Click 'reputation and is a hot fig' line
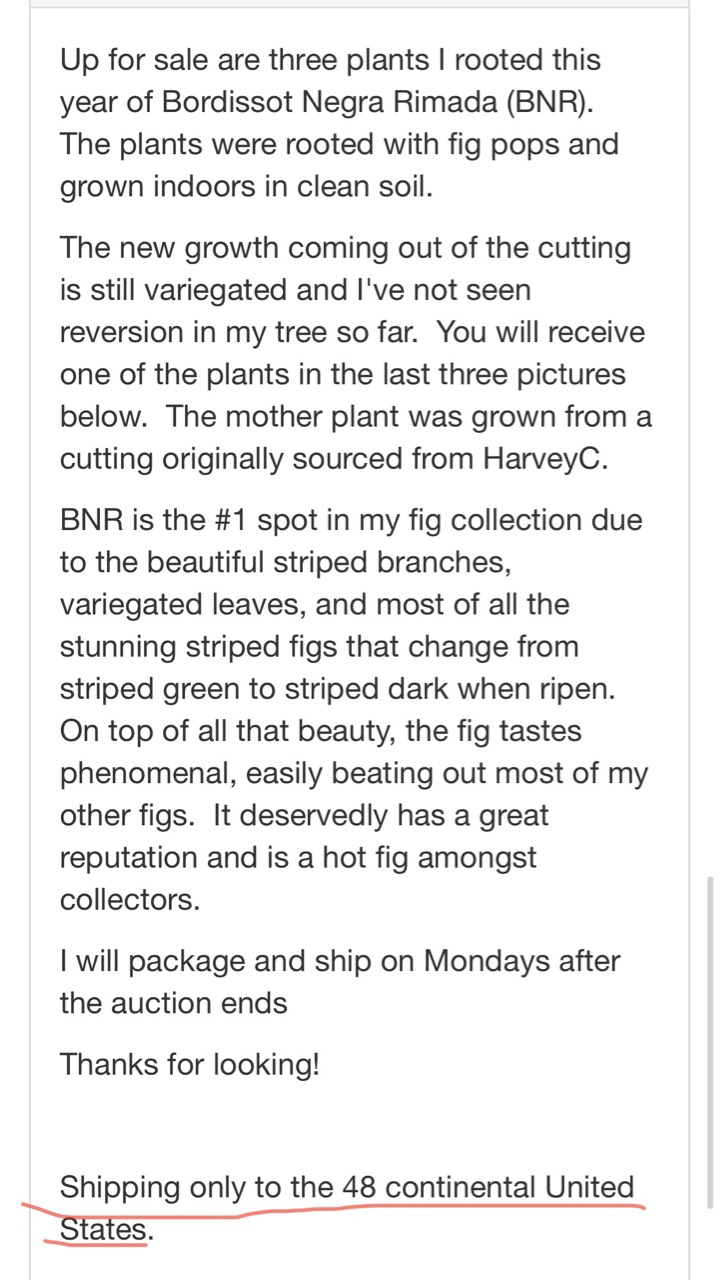The image size is (720, 1280). (x=299, y=857)
